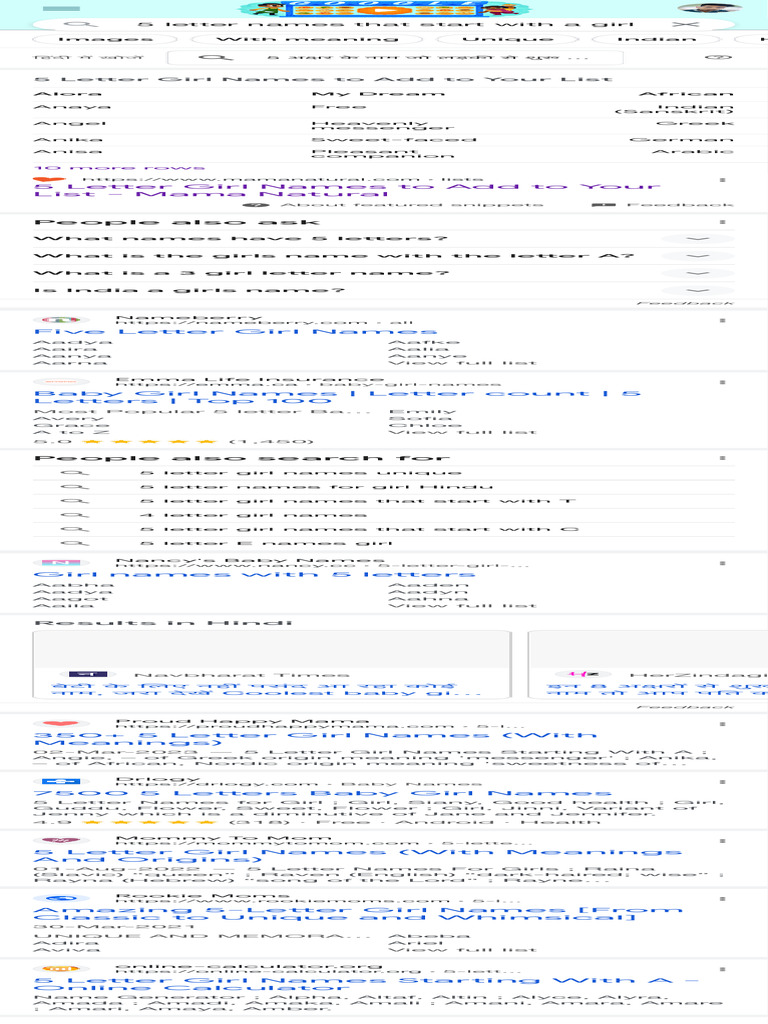
Task: Click View full list in Nameberry result
Action: (x=462, y=362)
